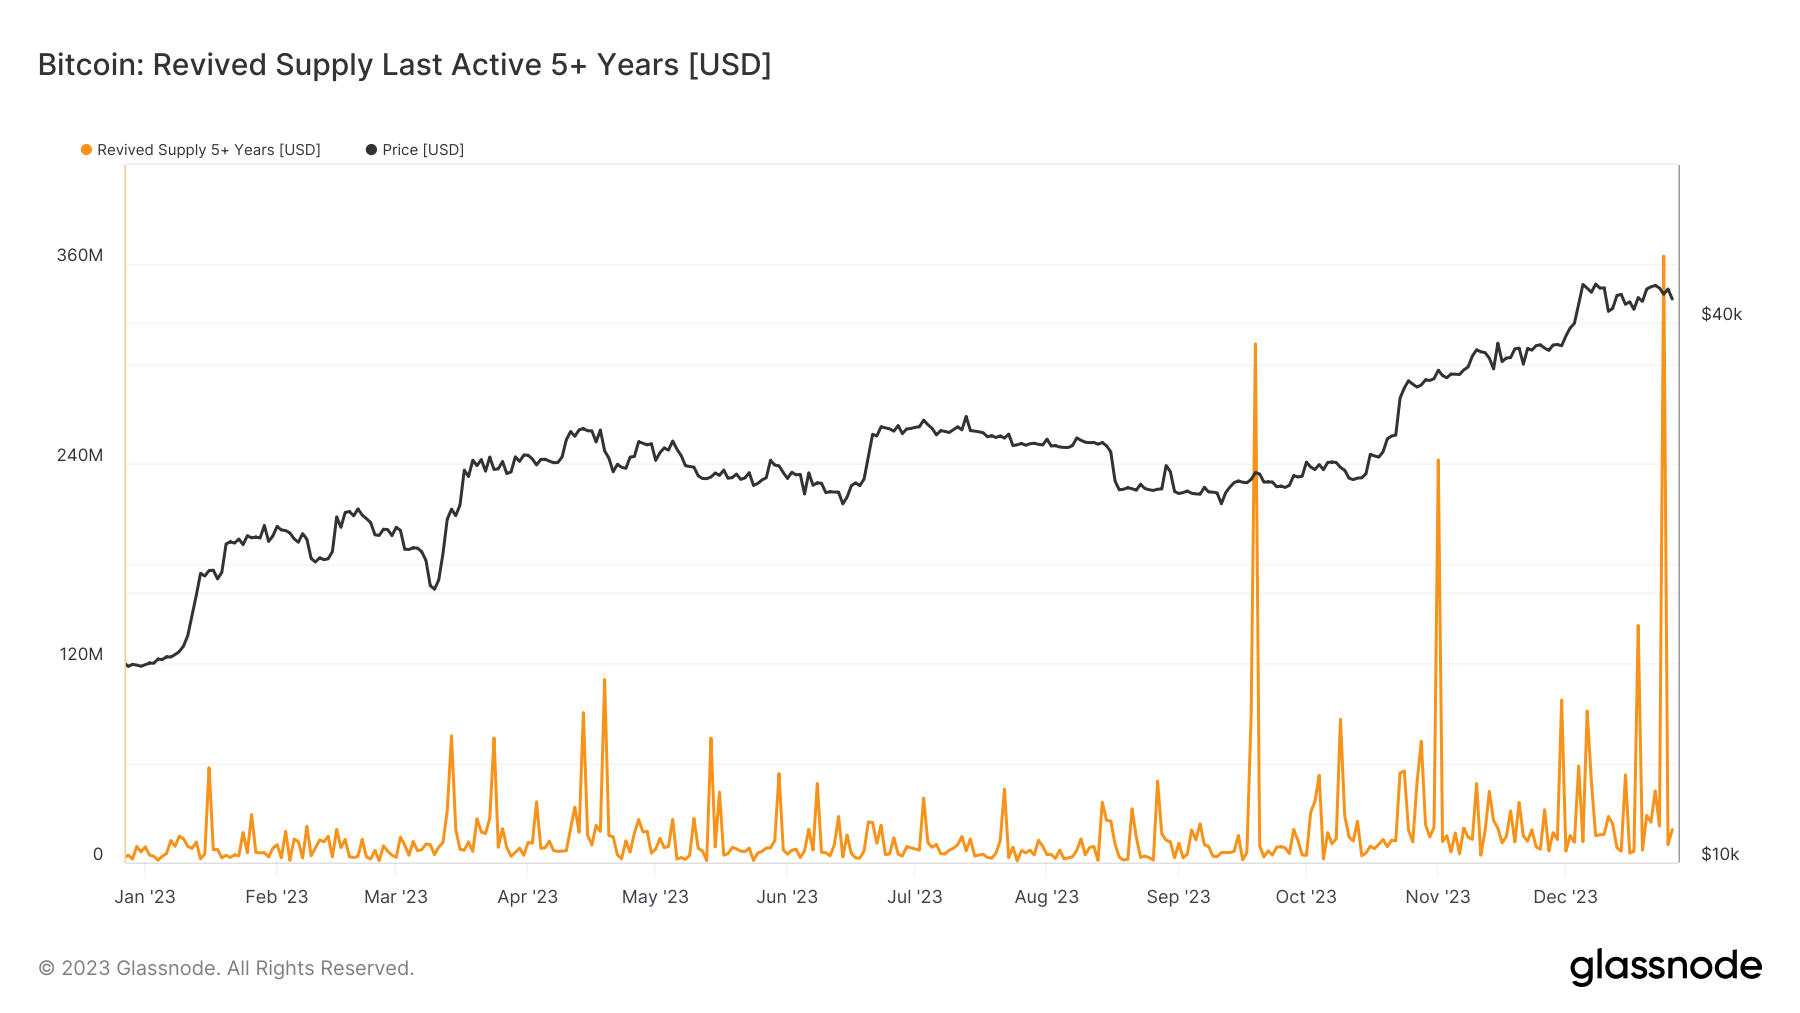Click the orange Revived Supply legend dot
Image resolution: width=1800 pixels, height=1013 pixels.
(87, 150)
